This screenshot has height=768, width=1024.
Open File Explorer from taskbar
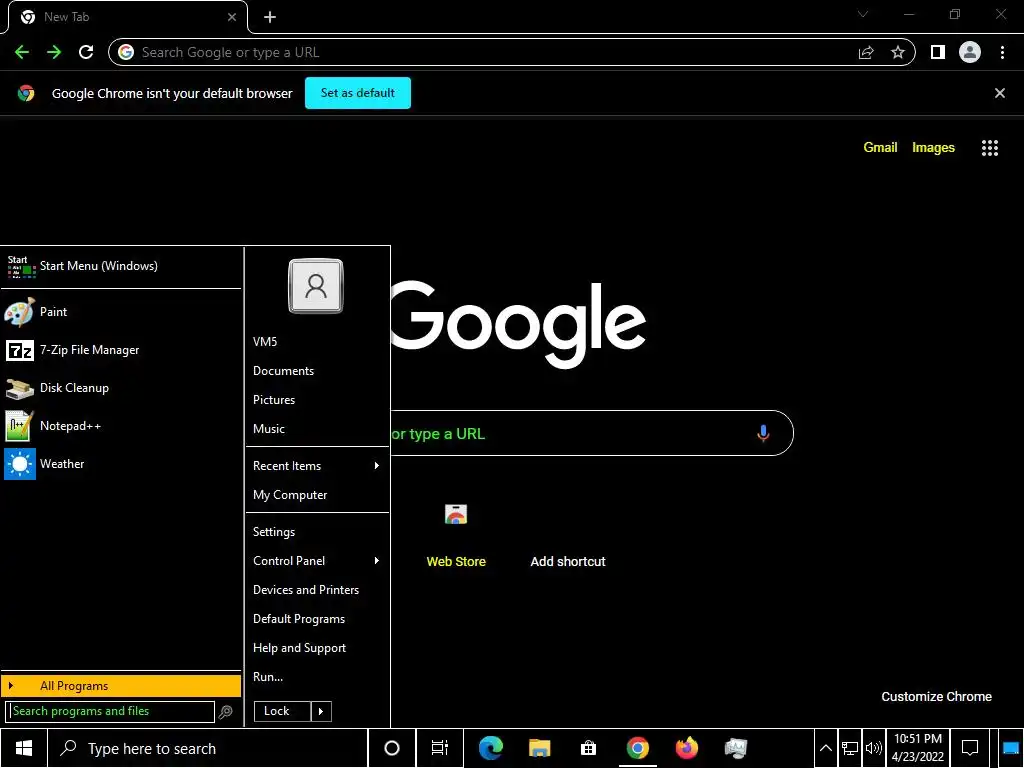[539, 748]
